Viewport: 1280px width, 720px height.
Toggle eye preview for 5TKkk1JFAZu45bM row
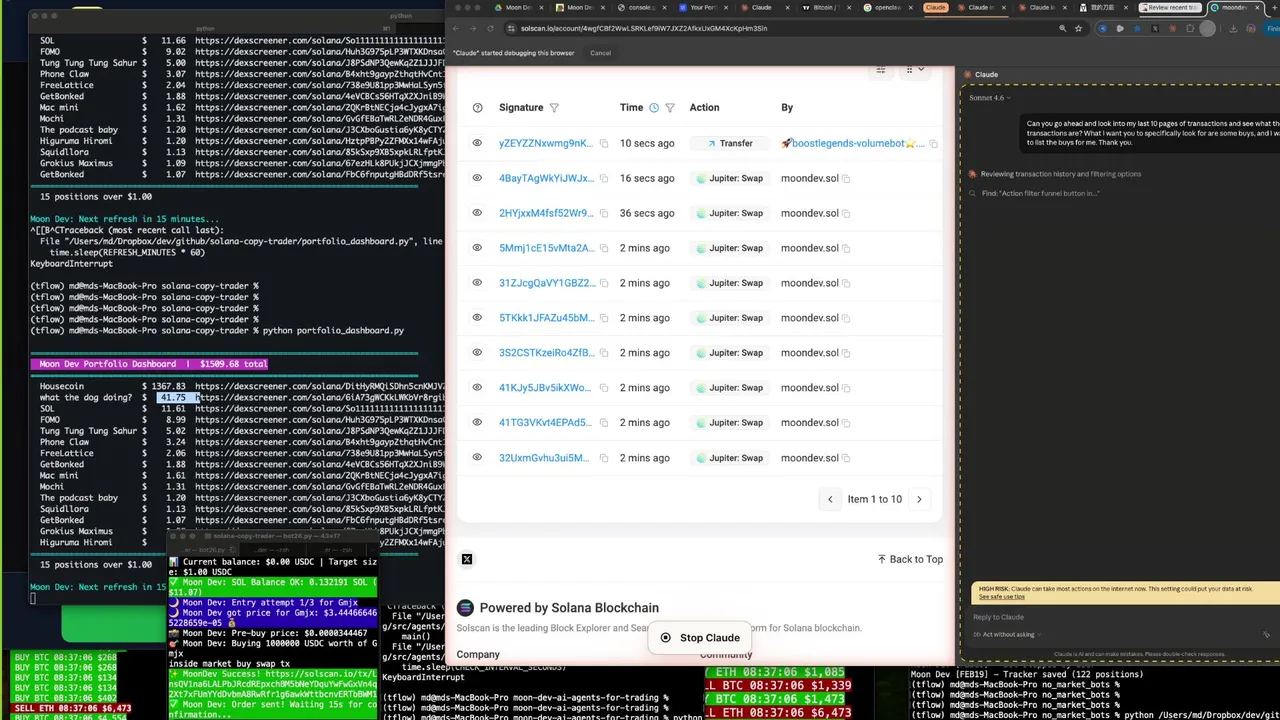pyautogui.click(x=477, y=319)
